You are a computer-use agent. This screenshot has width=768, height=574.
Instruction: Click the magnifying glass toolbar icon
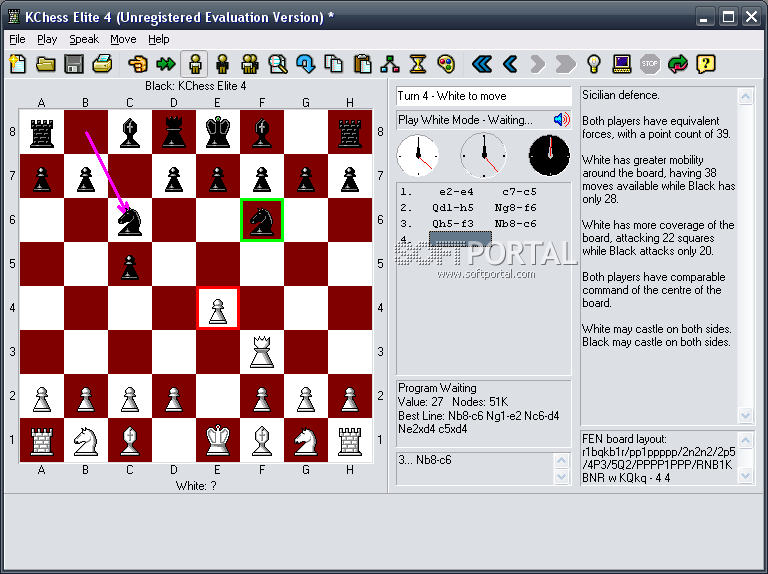pyautogui.click(x=278, y=64)
